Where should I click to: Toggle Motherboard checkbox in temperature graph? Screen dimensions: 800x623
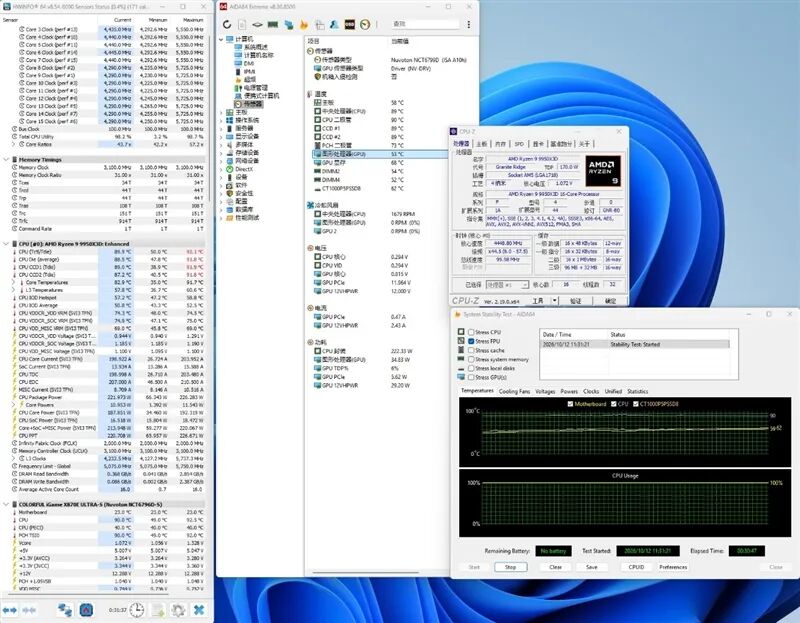click(x=570, y=404)
